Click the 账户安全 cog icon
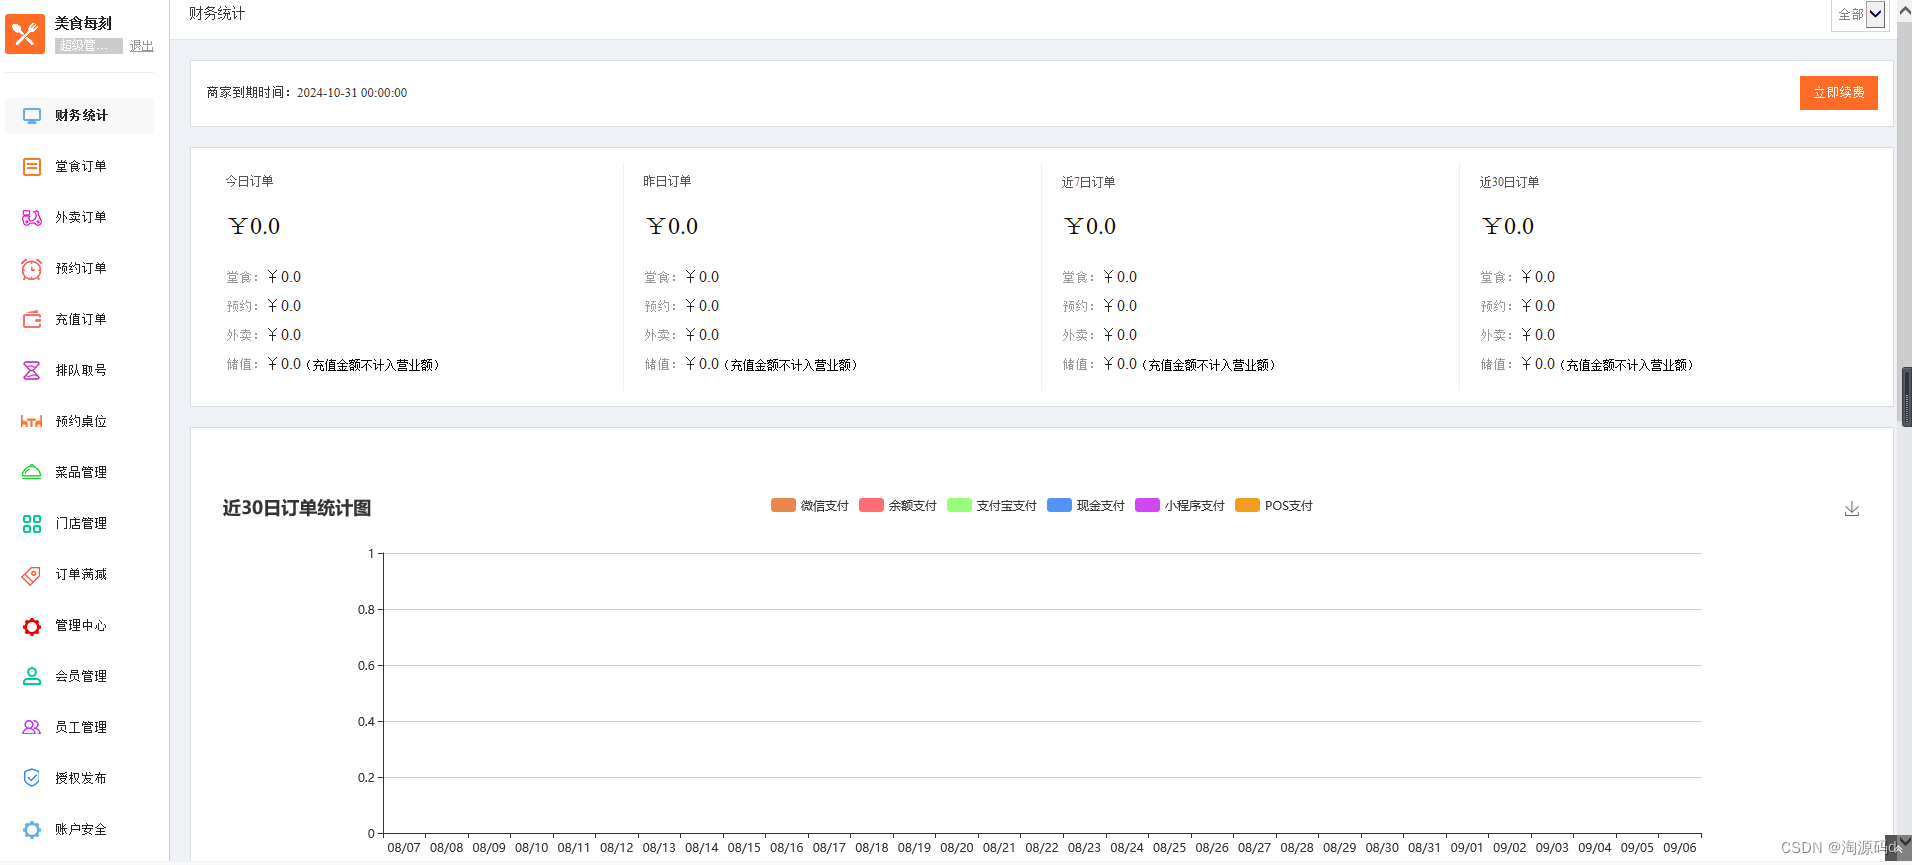The image size is (1912, 865). (x=32, y=830)
